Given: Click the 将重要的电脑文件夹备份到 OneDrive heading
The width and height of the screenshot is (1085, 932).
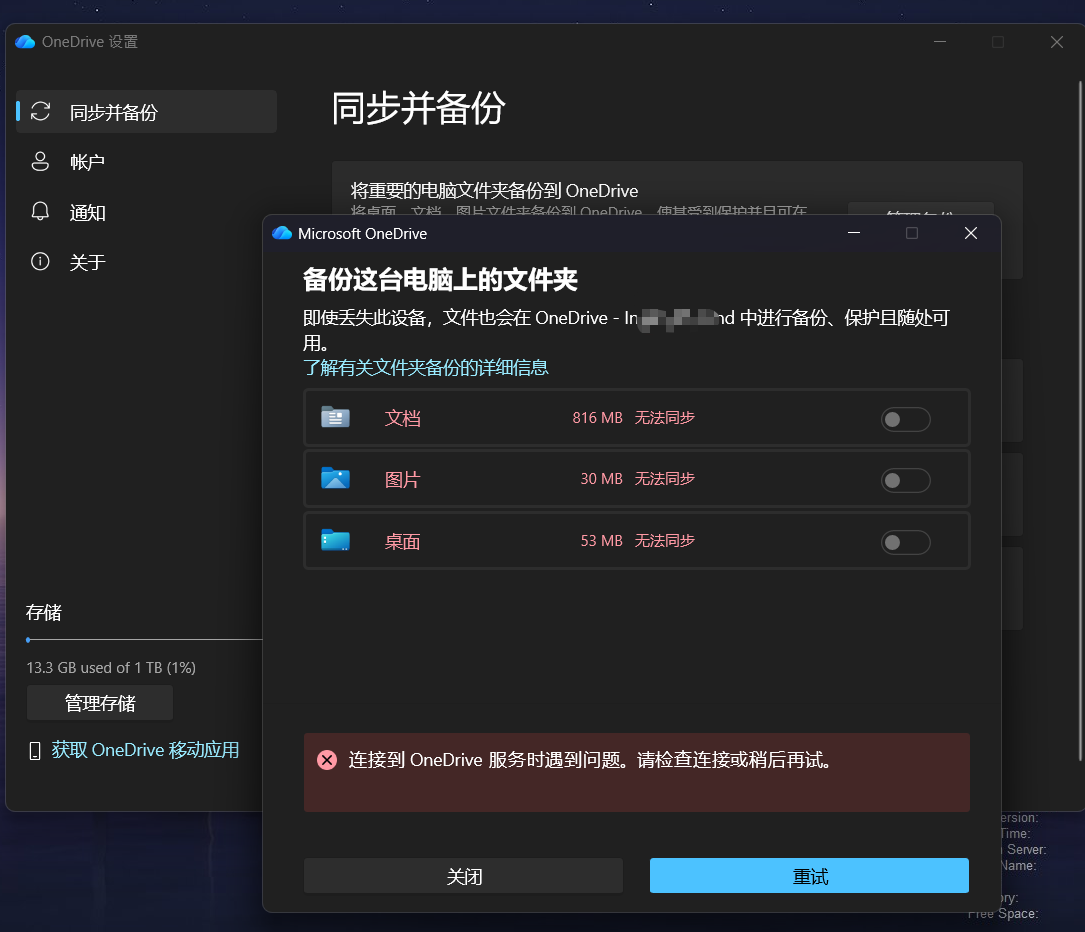Looking at the screenshot, I should [x=494, y=190].
